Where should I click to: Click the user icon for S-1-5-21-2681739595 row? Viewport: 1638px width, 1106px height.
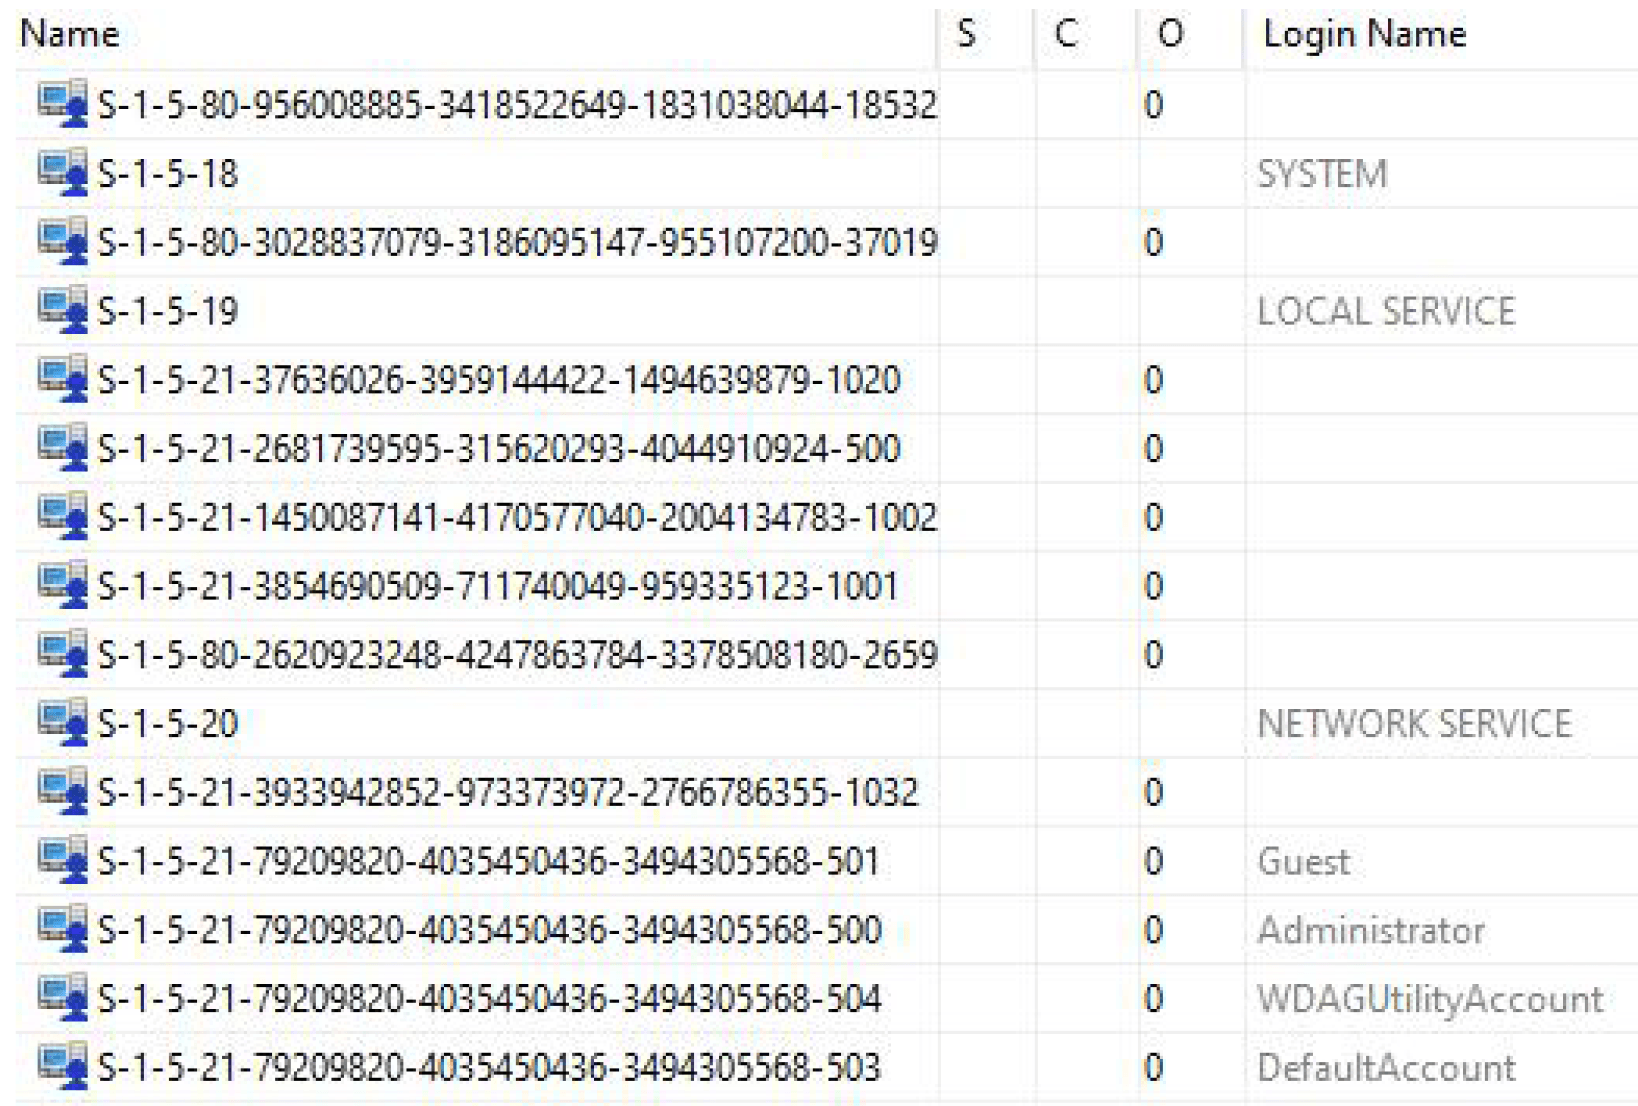63,448
